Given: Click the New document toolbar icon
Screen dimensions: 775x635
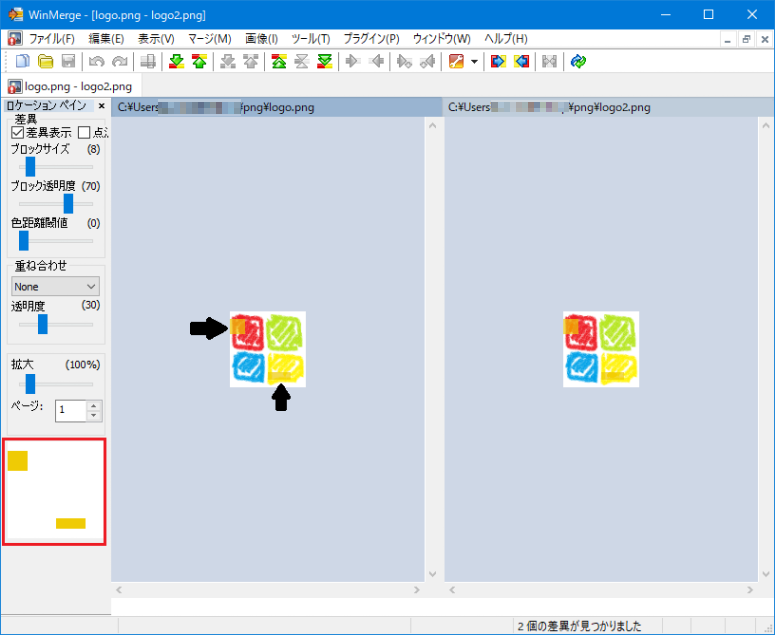Looking at the screenshot, I should 22,62.
